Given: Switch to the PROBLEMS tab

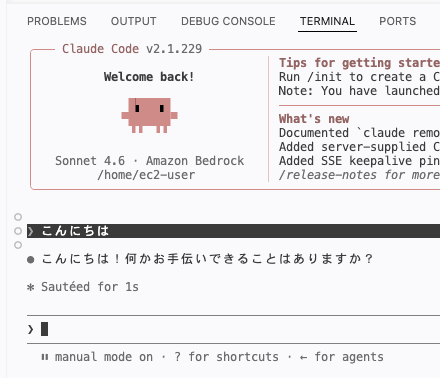Looking at the screenshot, I should (x=57, y=21).
